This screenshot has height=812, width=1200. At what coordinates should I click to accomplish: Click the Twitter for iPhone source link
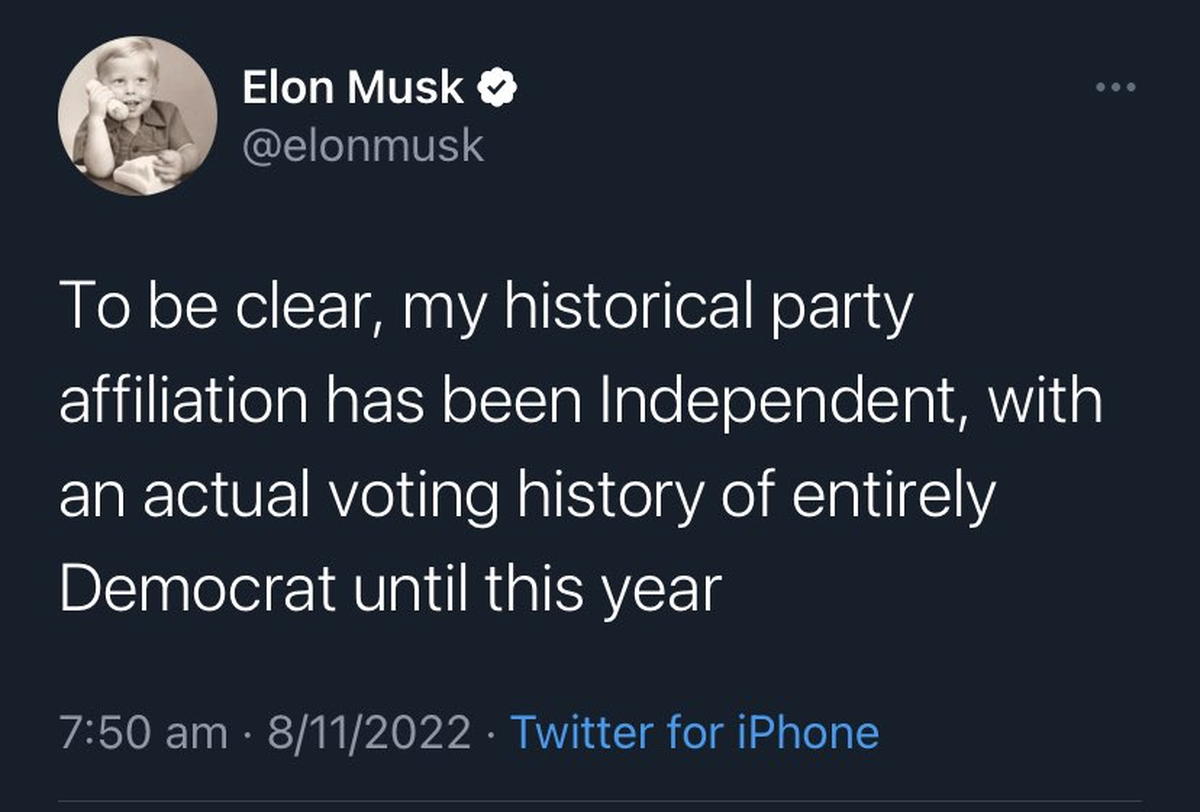click(x=695, y=733)
